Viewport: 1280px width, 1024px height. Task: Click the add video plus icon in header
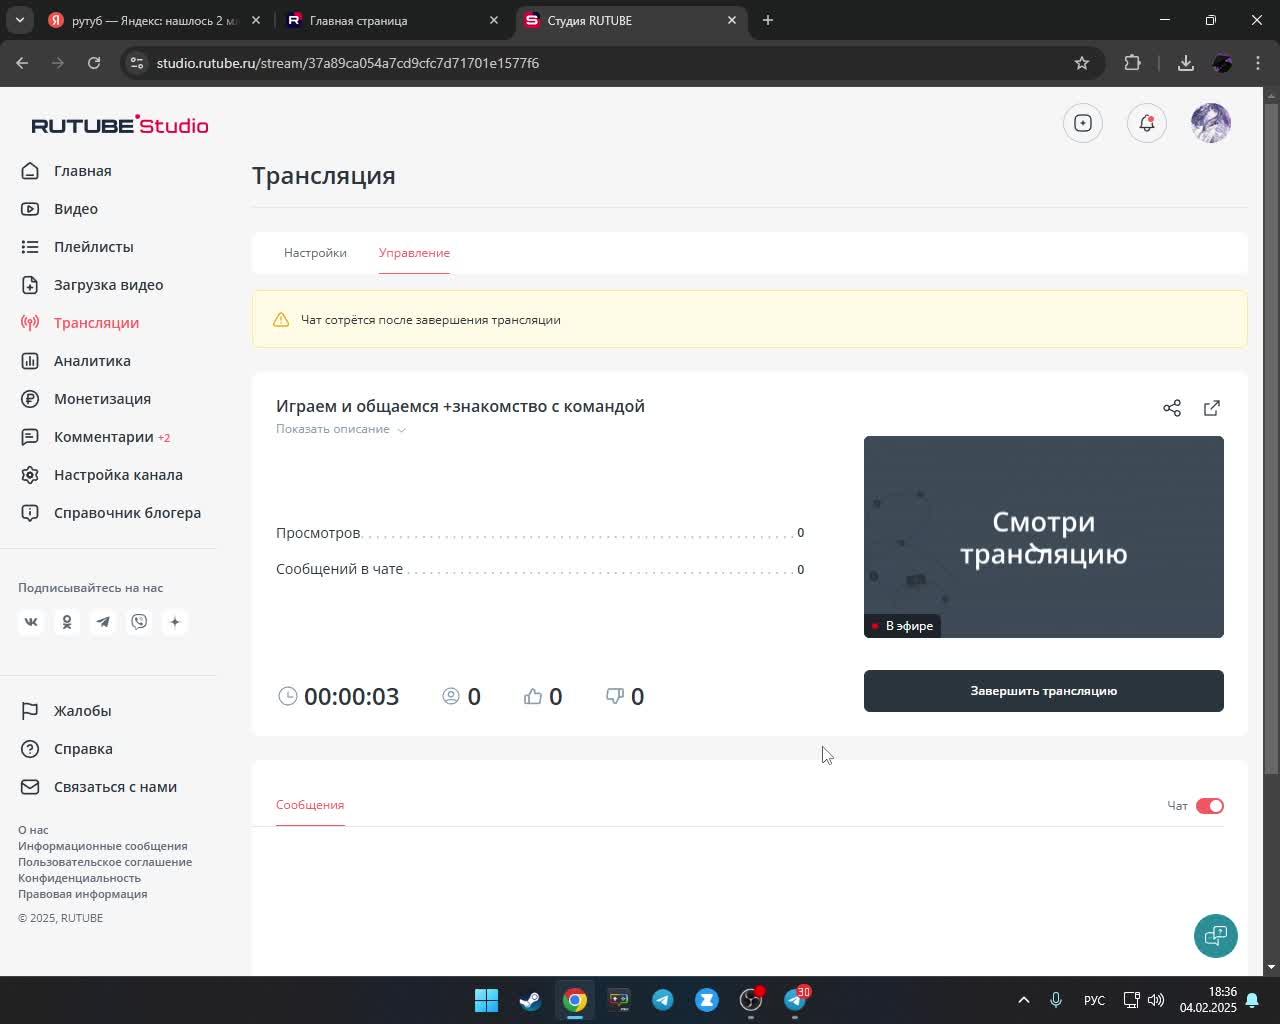click(x=1083, y=123)
